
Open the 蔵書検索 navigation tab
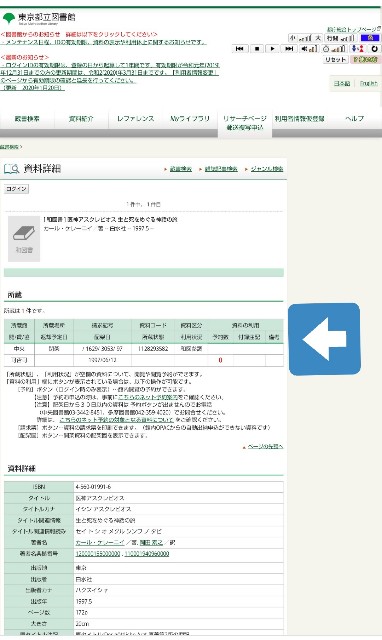pyautogui.click(x=27, y=119)
